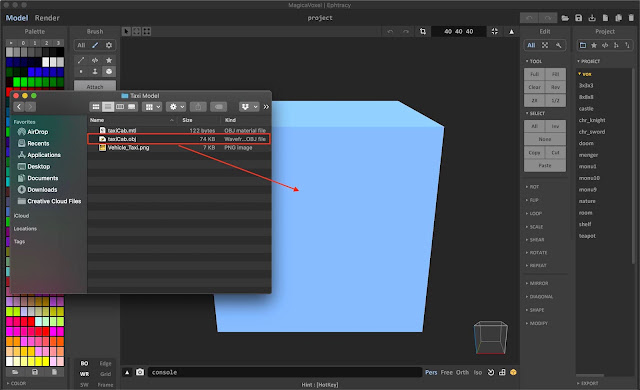Toggle WR display option

click(84, 374)
